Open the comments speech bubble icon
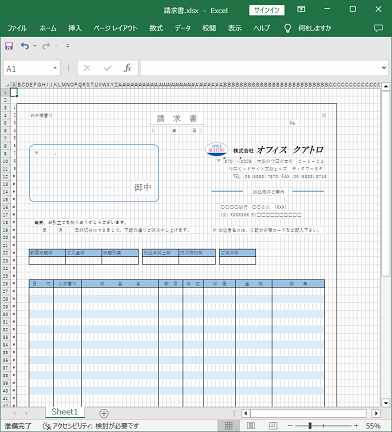 click(x=378, y=28)
